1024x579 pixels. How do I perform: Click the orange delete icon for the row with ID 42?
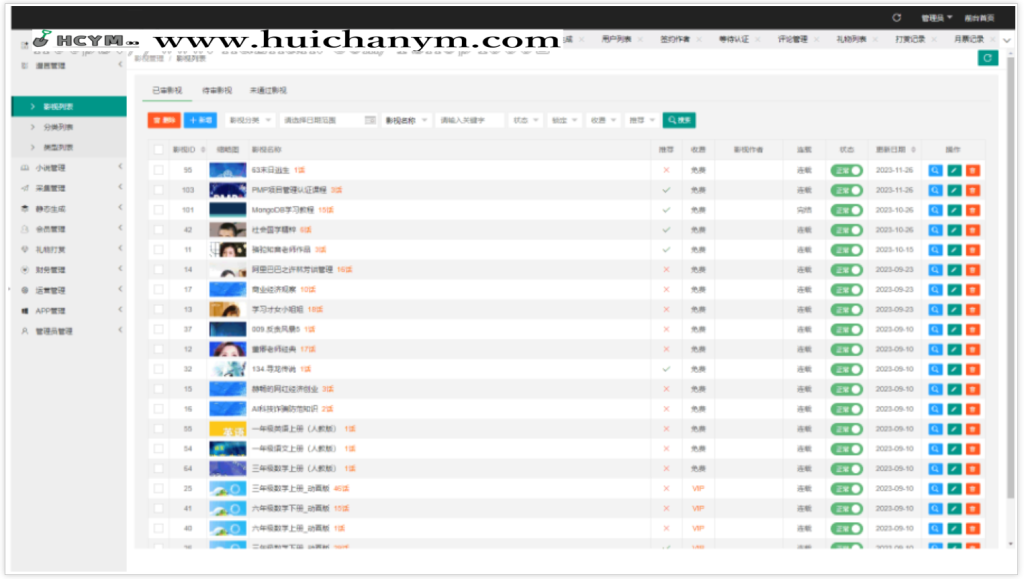tap(973, 230)
